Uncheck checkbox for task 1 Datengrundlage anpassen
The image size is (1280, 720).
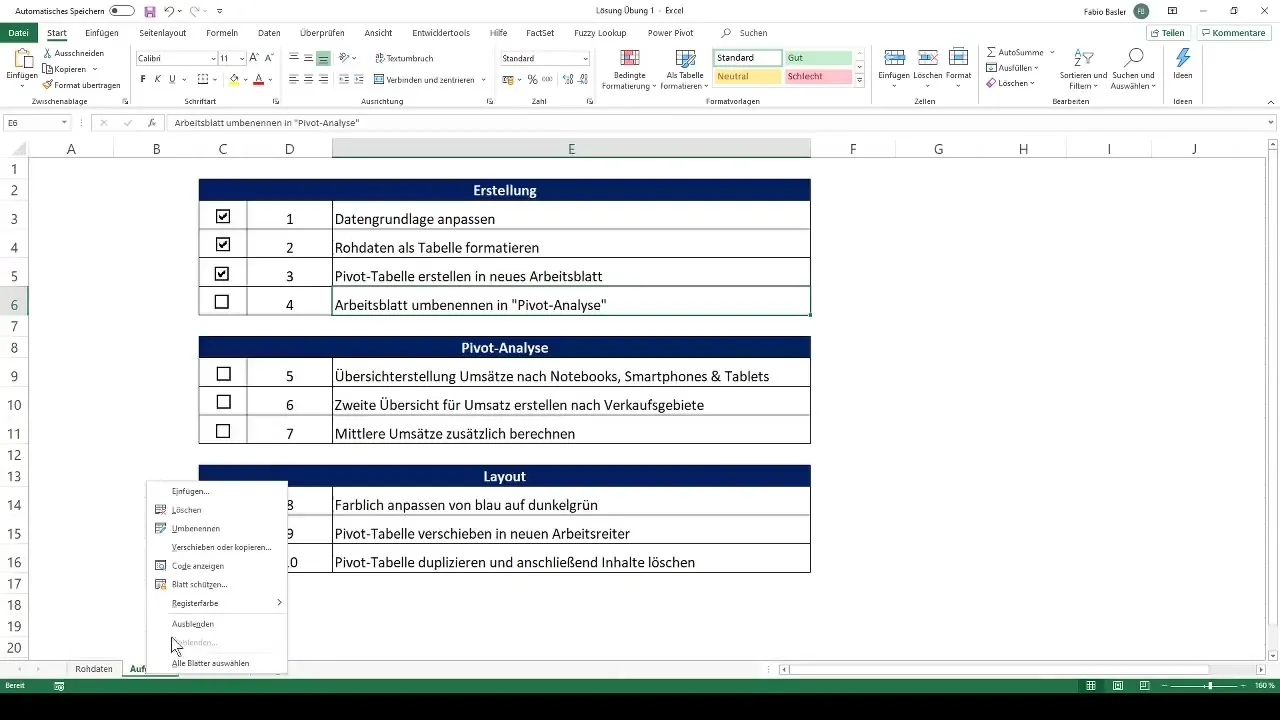tap(223, 216)
